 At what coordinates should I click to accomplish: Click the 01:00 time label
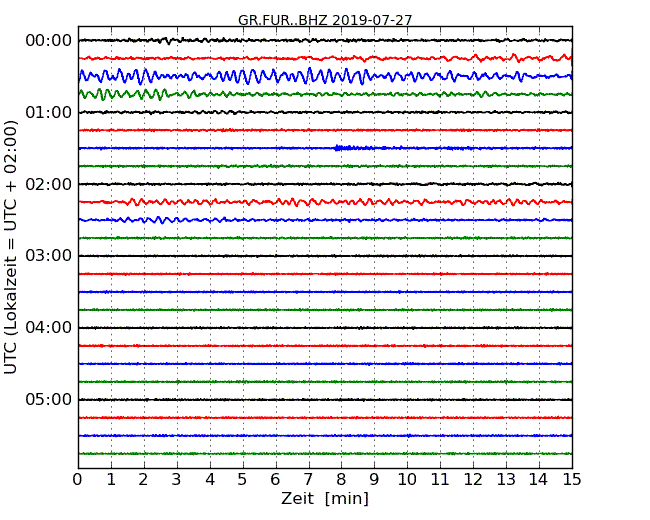point(49,112)
